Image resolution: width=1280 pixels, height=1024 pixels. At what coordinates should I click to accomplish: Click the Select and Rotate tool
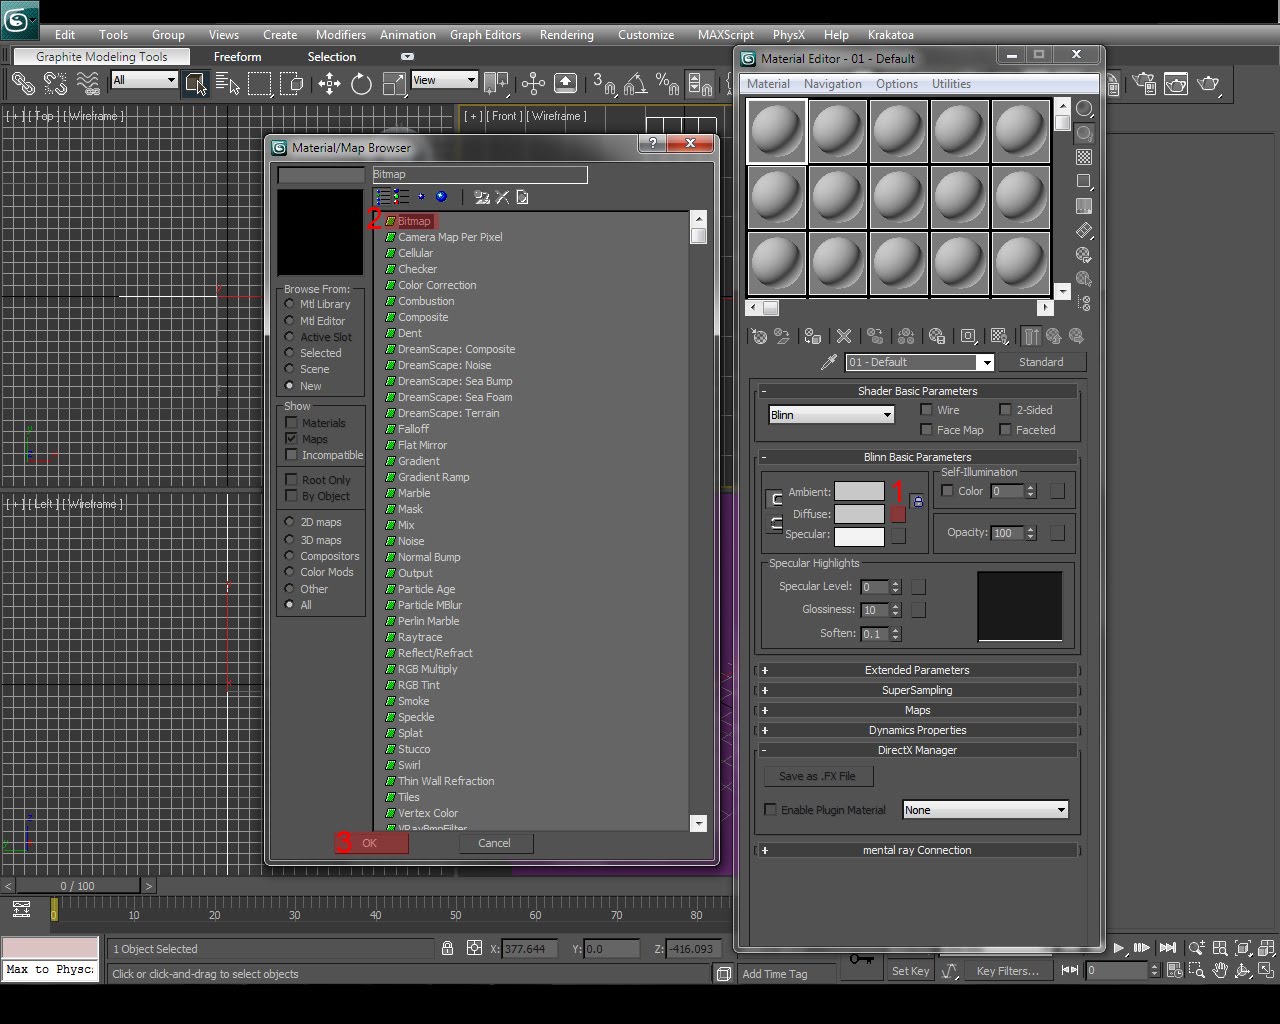tap(361, 84)
